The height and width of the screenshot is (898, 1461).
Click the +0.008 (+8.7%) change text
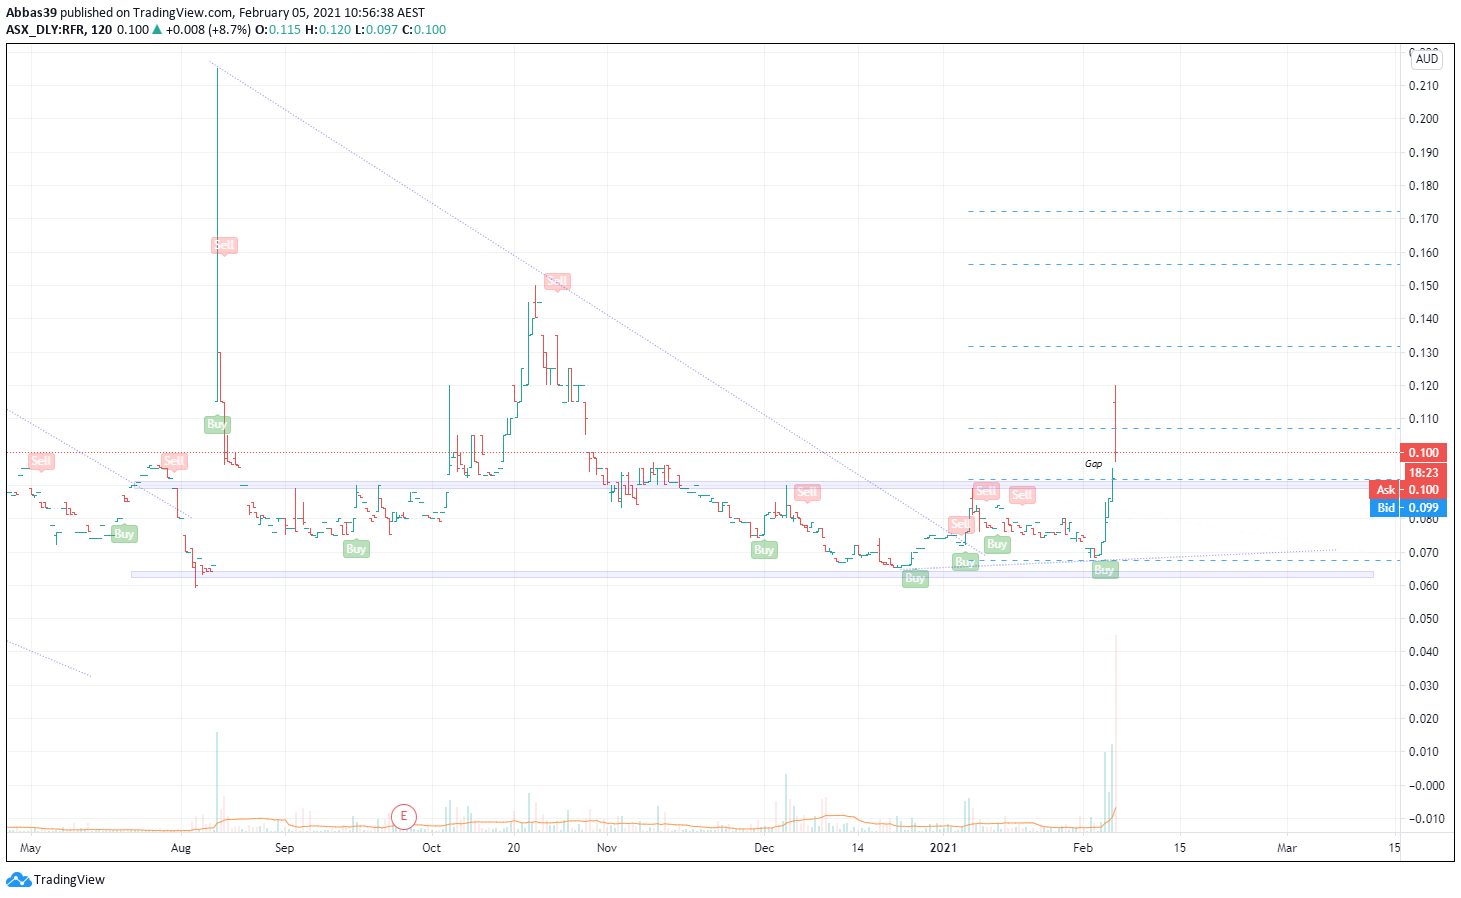click(x=208, y=30)
